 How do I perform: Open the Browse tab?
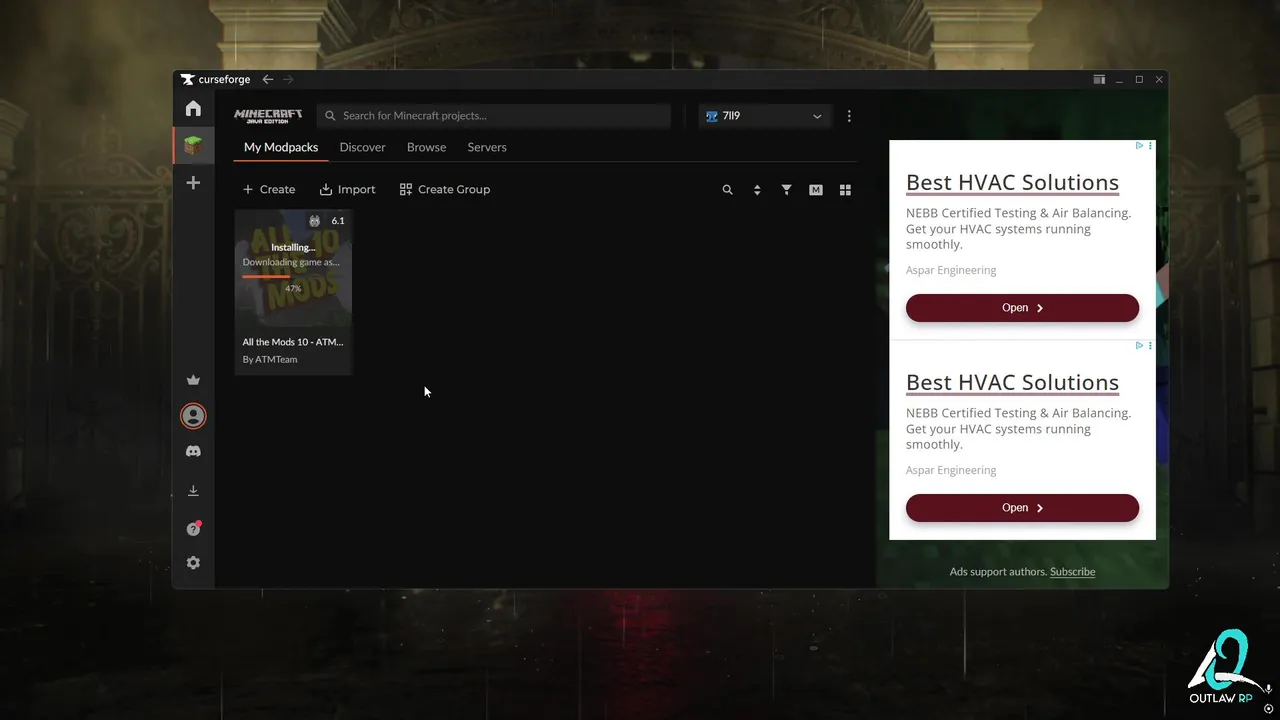point(426,147)
